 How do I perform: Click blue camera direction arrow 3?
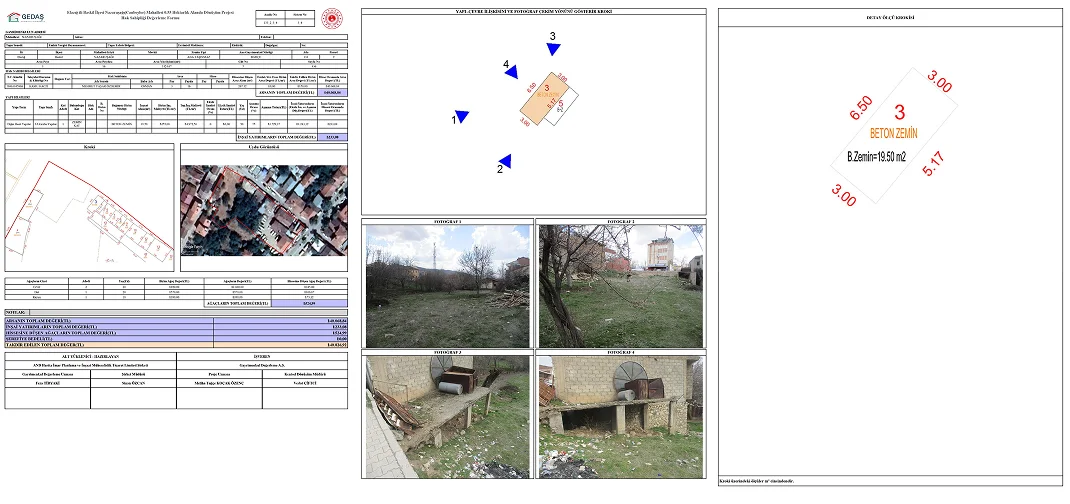coord(553,49)
